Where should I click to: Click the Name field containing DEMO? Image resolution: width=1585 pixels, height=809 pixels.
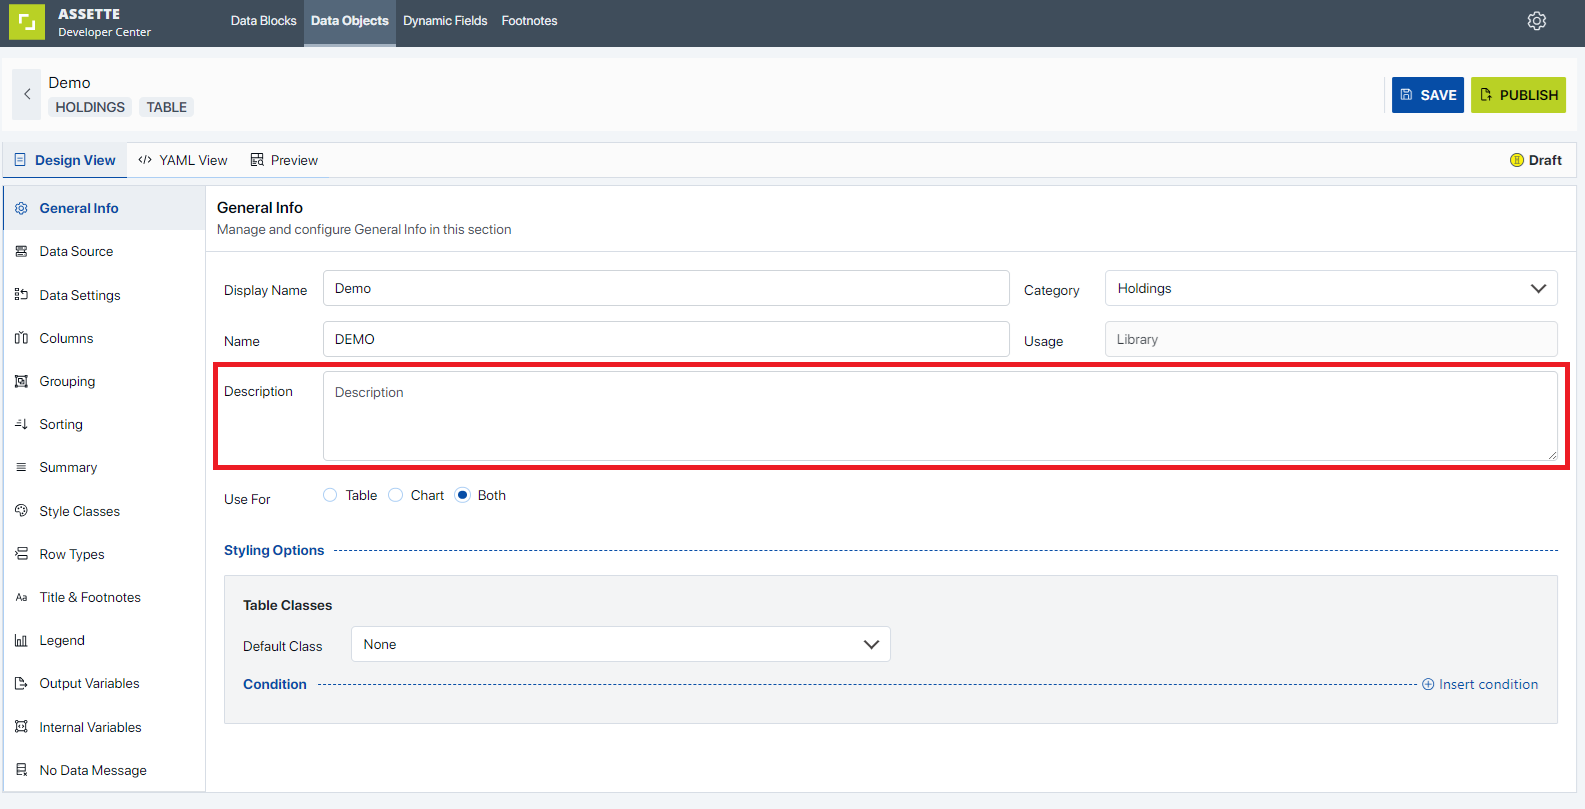coord(666,339)
